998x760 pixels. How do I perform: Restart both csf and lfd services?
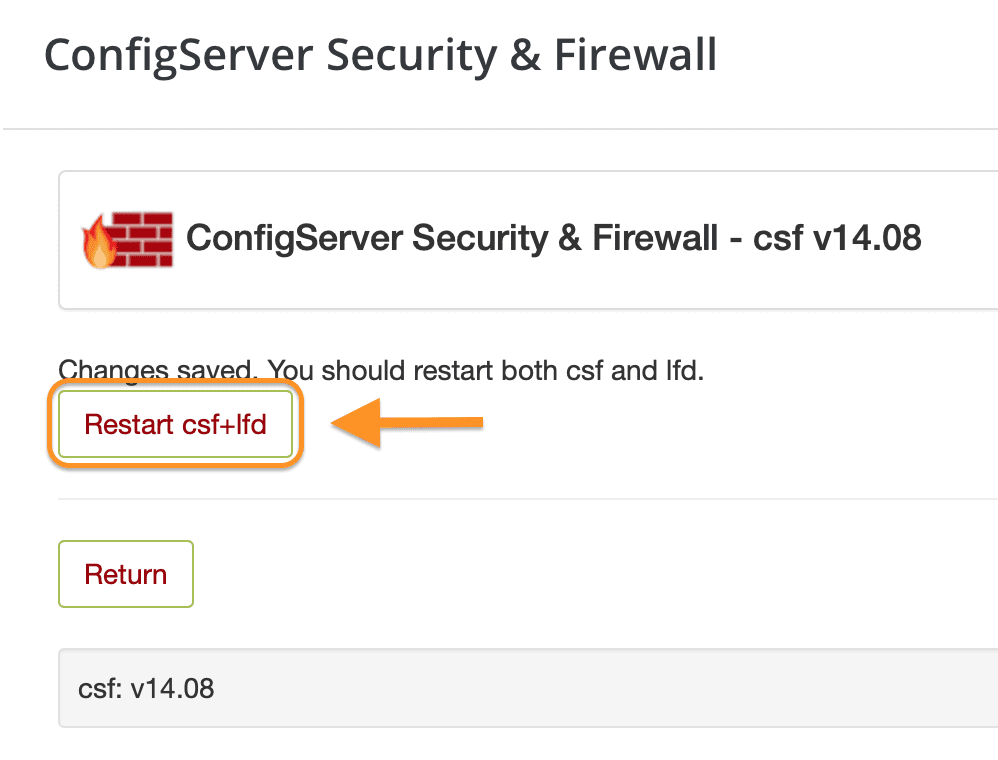(174, 424)
